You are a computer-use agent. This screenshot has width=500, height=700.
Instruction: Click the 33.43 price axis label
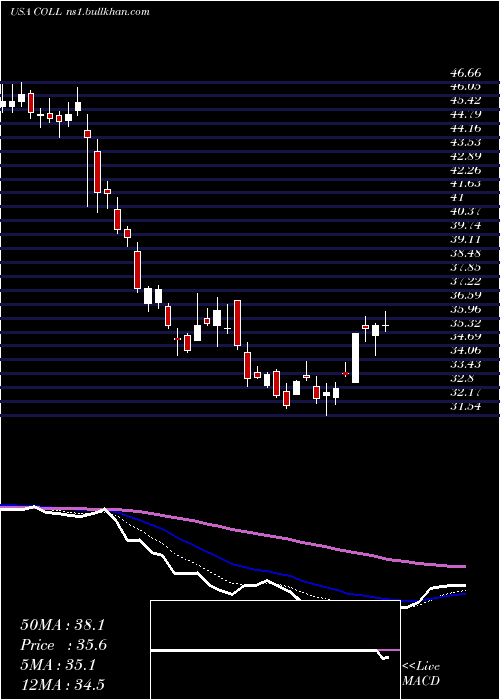[464, 364]
